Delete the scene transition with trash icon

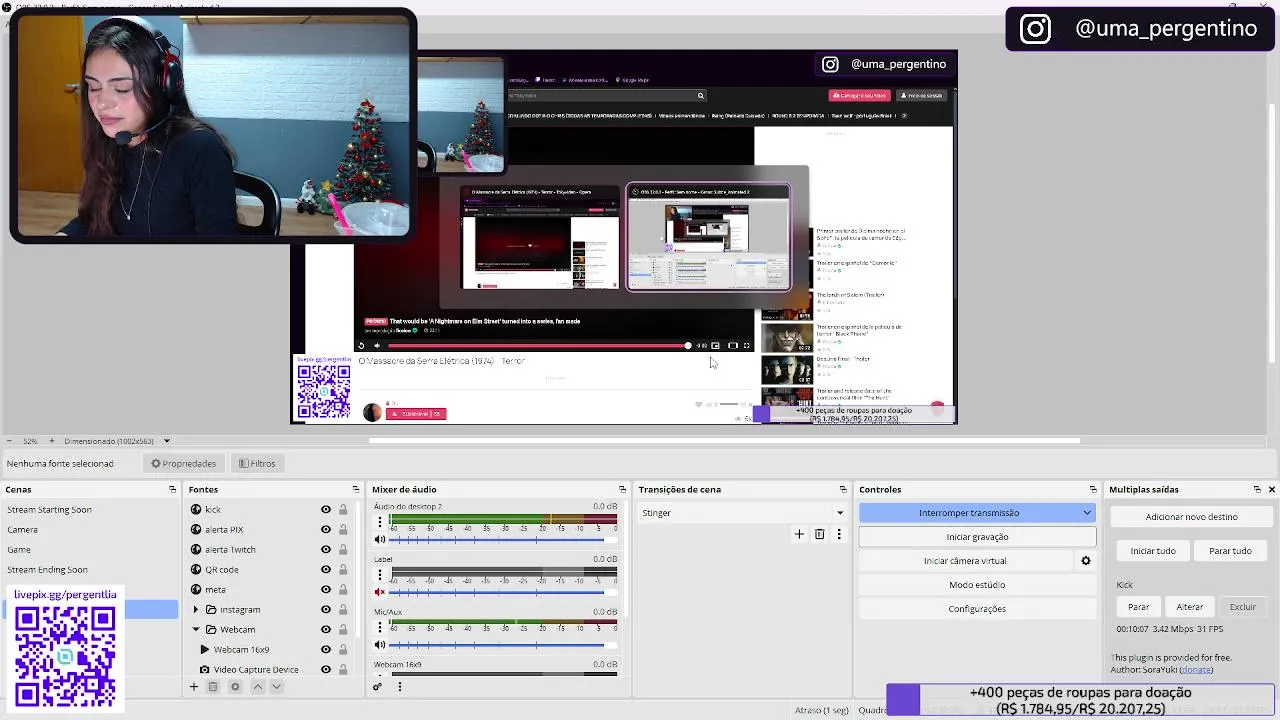[819, 534]
